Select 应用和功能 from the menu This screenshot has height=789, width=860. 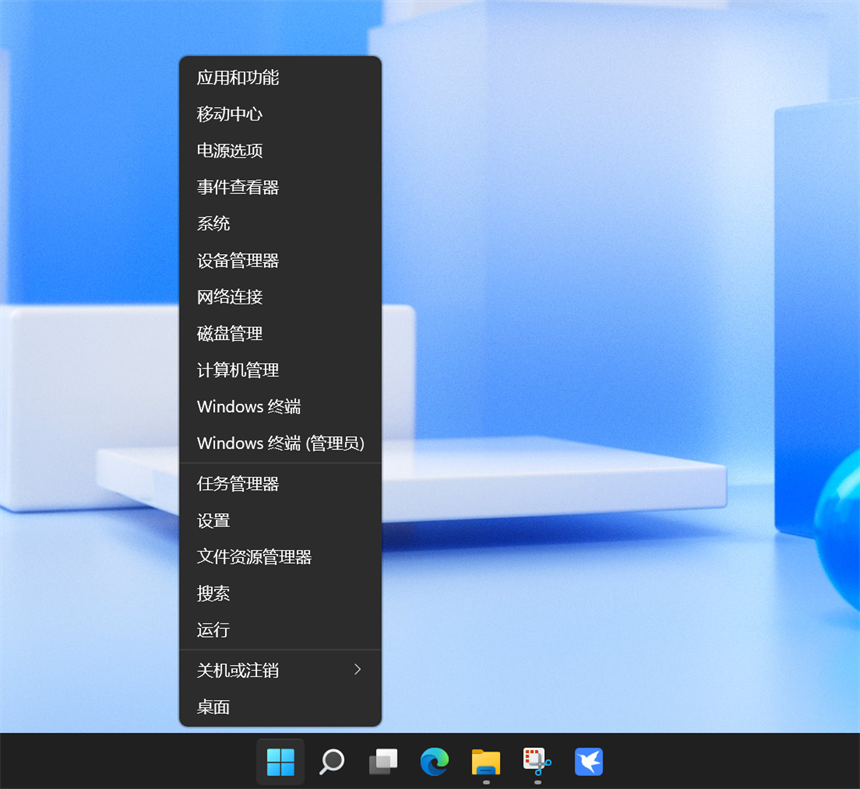(238, 78)
